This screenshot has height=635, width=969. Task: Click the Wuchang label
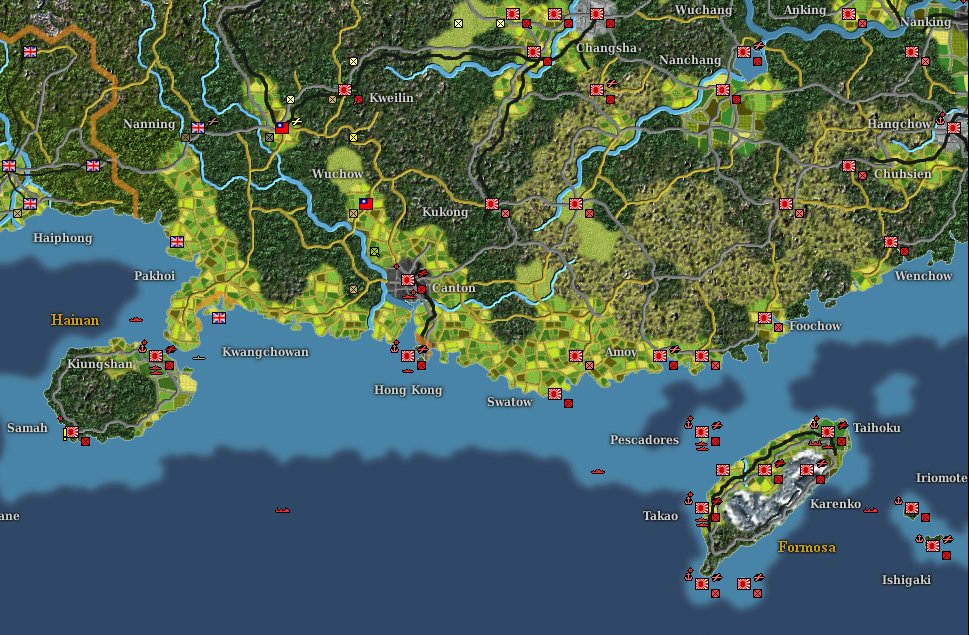pyautogui.click(x=703, y=10)
